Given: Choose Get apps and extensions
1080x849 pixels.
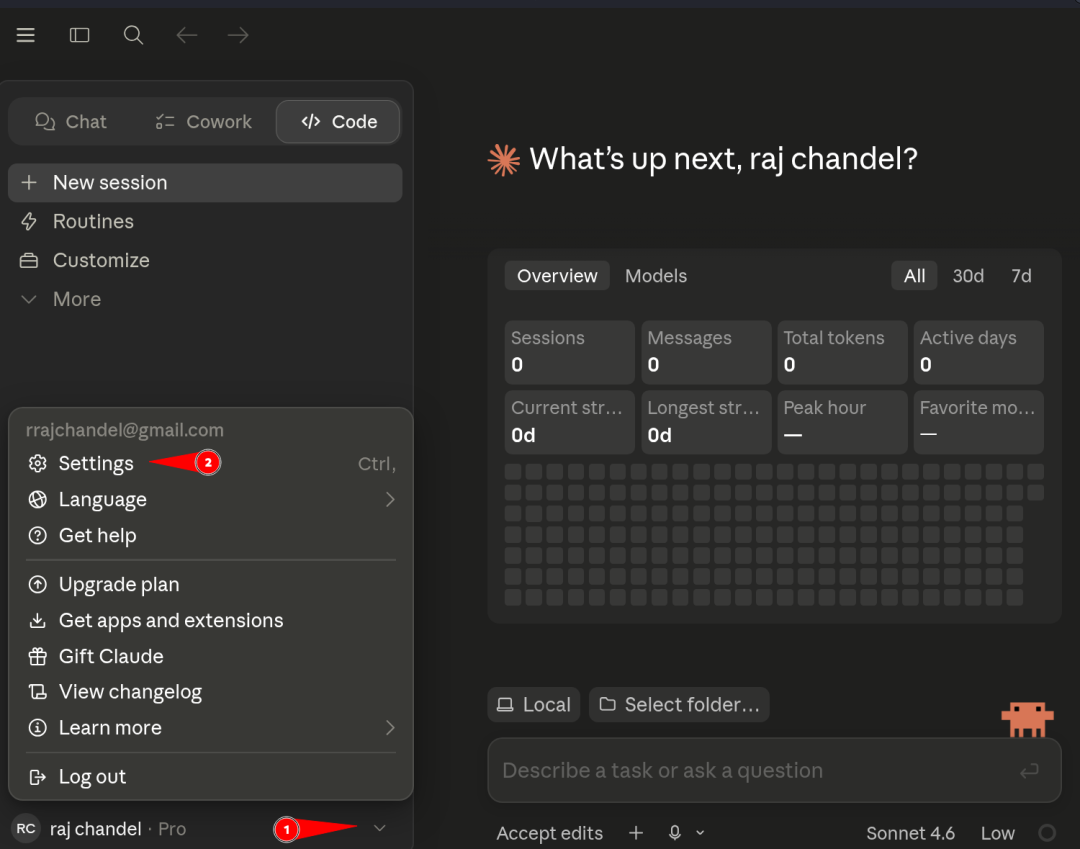Looking at the screenshot, I should pyautogui.click(x=211, y=620).
